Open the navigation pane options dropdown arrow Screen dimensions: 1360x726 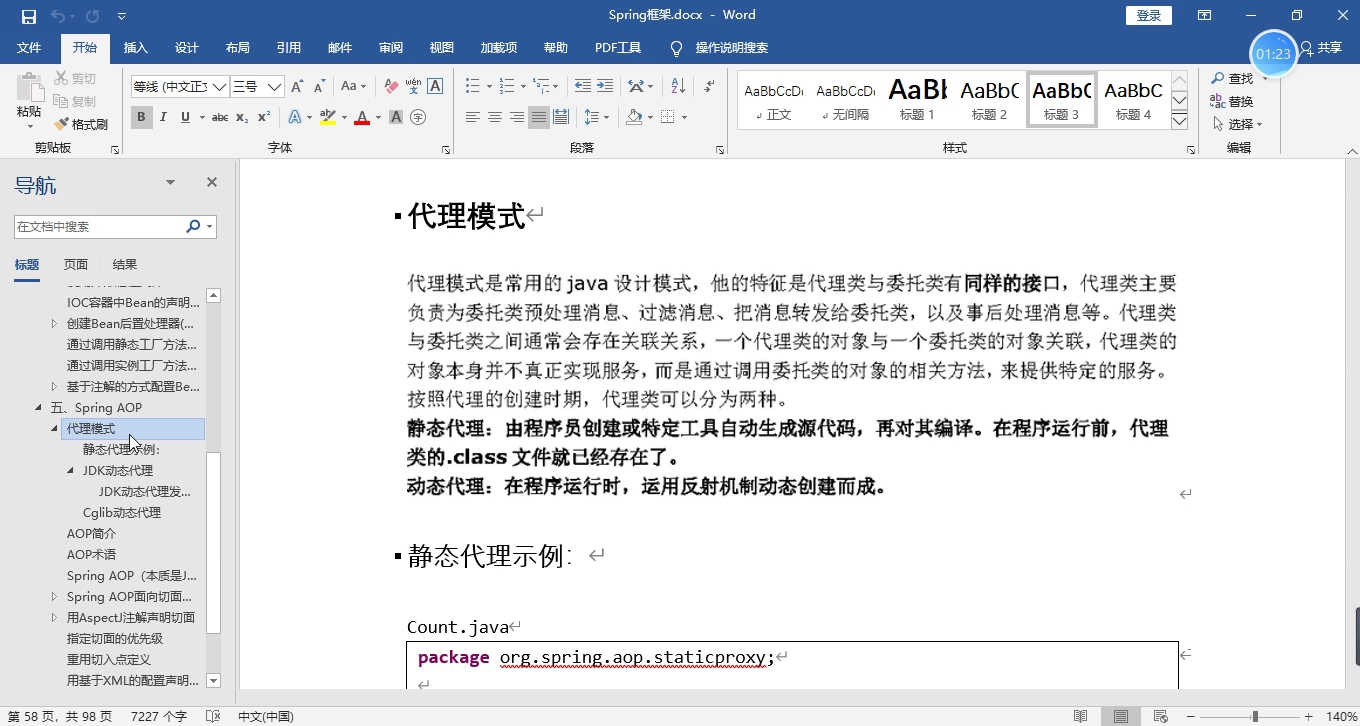(170, 183)
